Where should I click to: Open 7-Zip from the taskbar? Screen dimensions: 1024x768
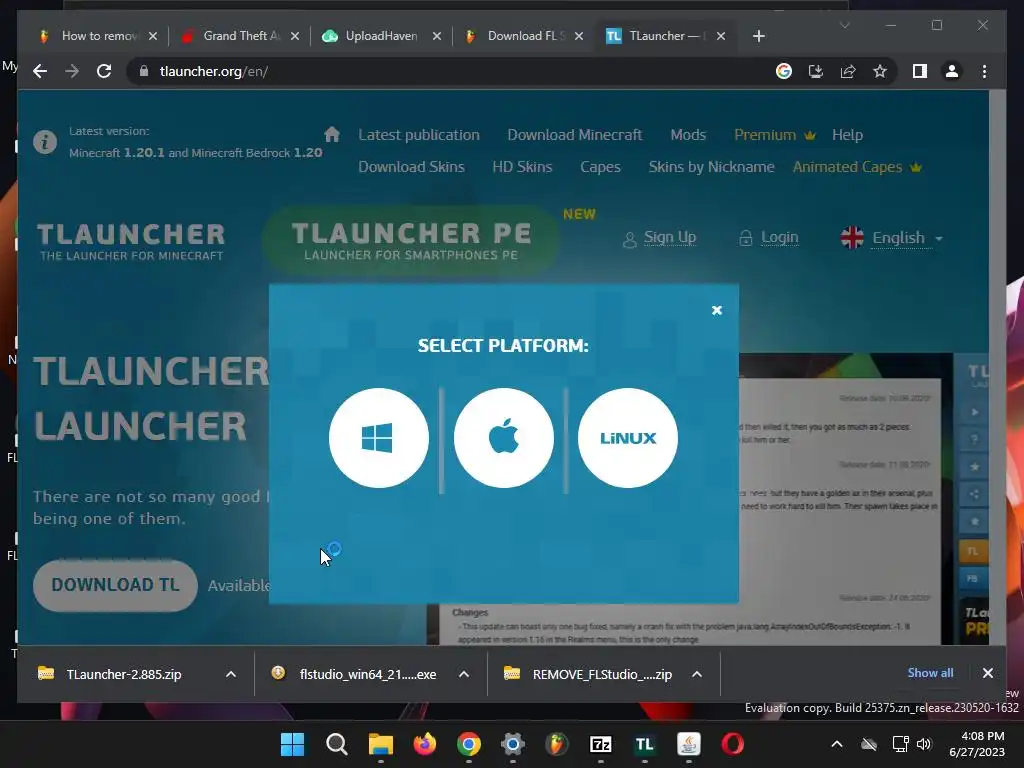pyautogui.click(x=600, y=744)
